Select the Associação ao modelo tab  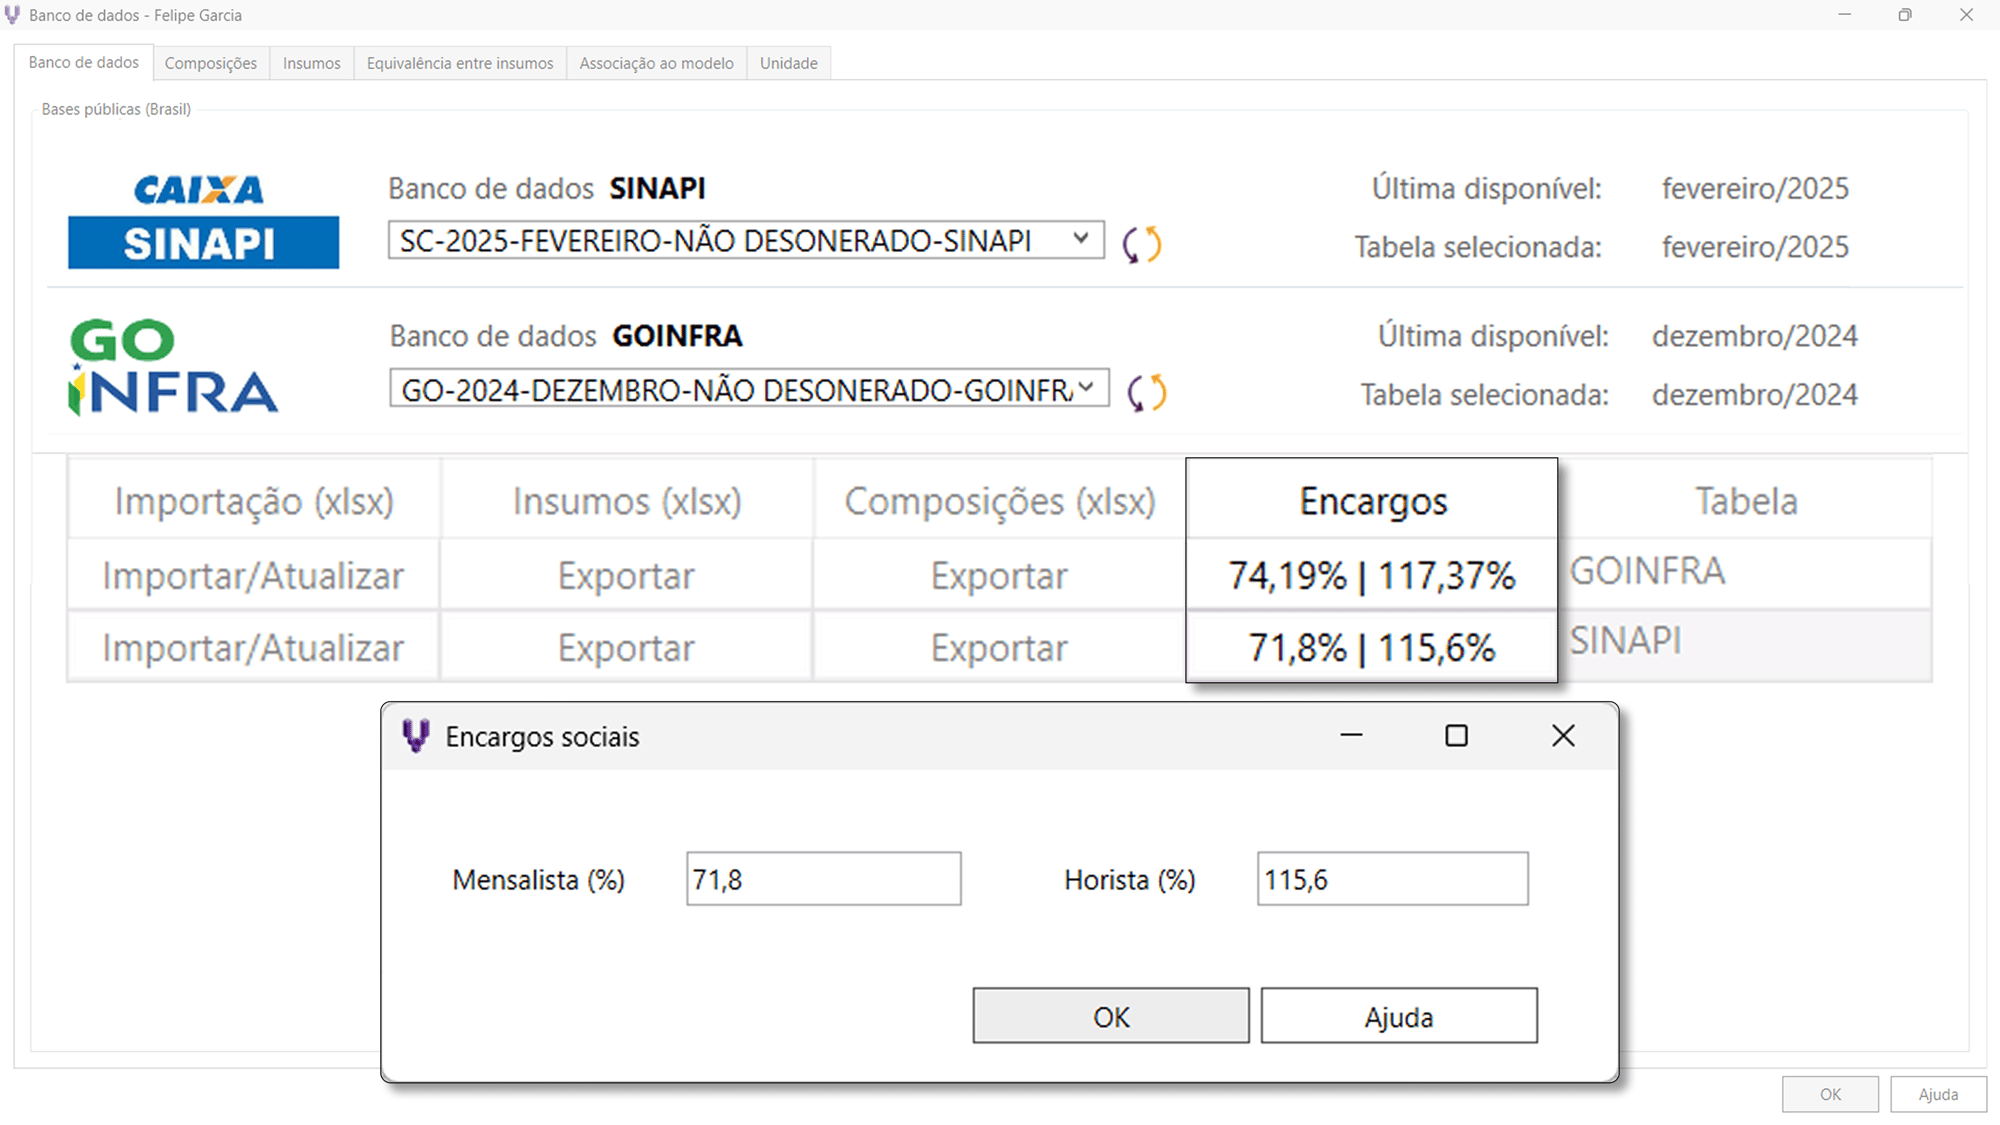[656, 63]
